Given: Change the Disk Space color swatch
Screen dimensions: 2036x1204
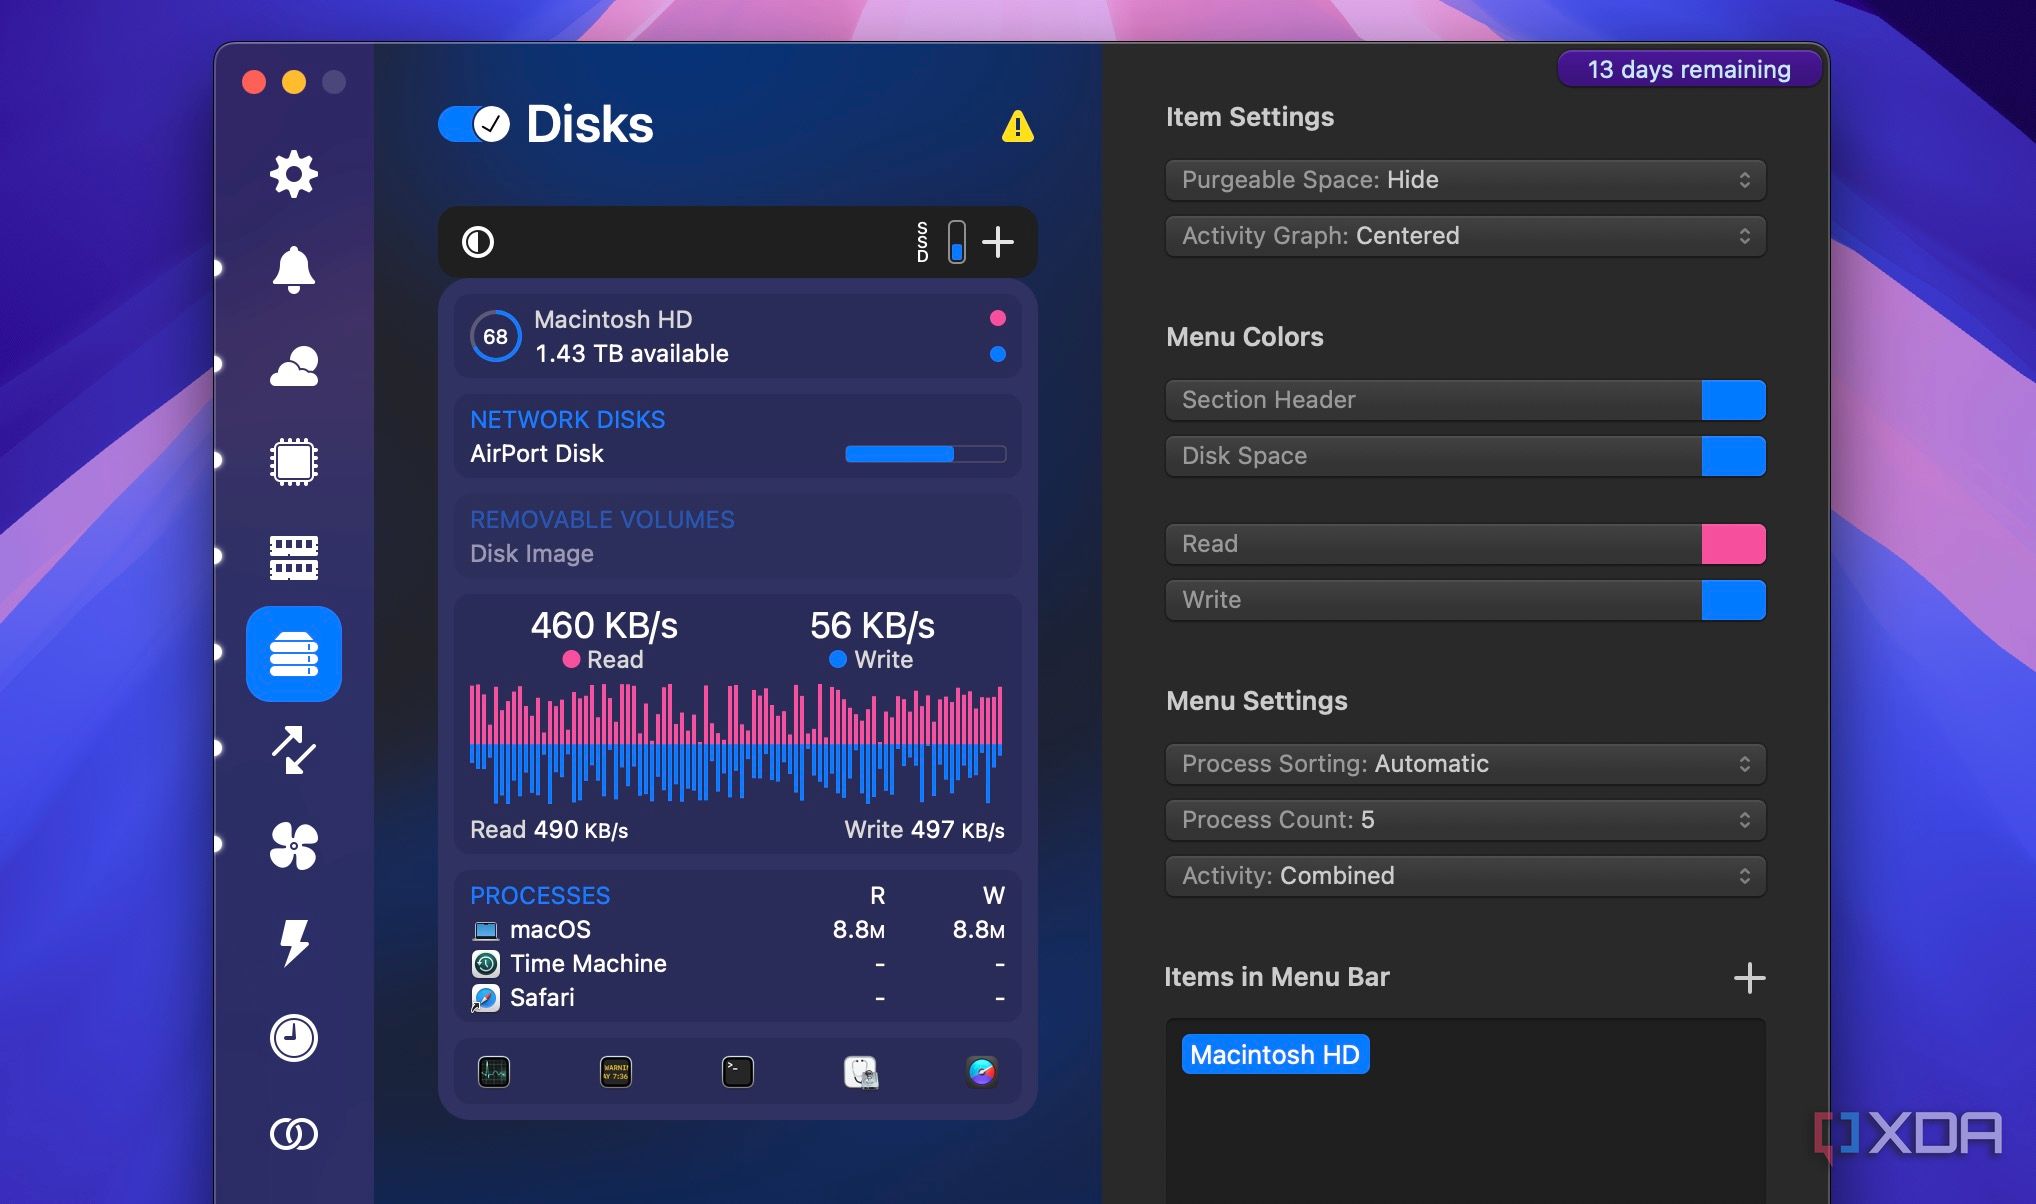Looking at the screenshot, I should [1733, 456].
